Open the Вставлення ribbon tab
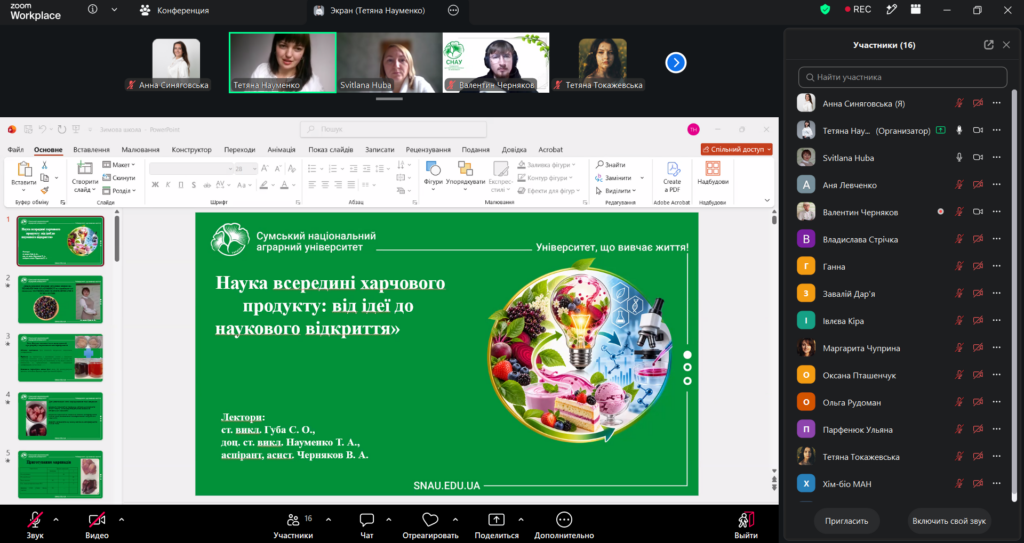 [91, 150]
